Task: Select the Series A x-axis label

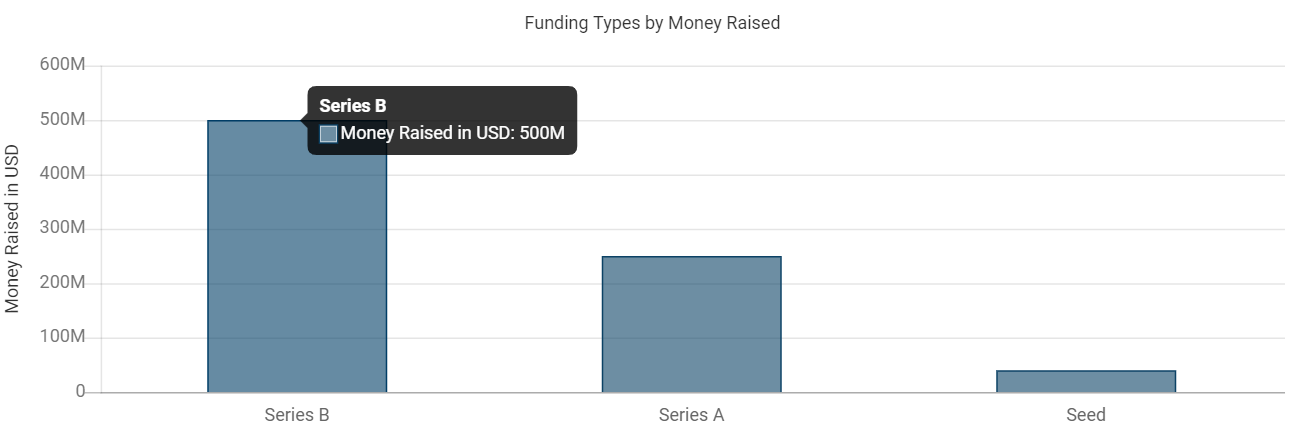Action: [x=691, y=415]
